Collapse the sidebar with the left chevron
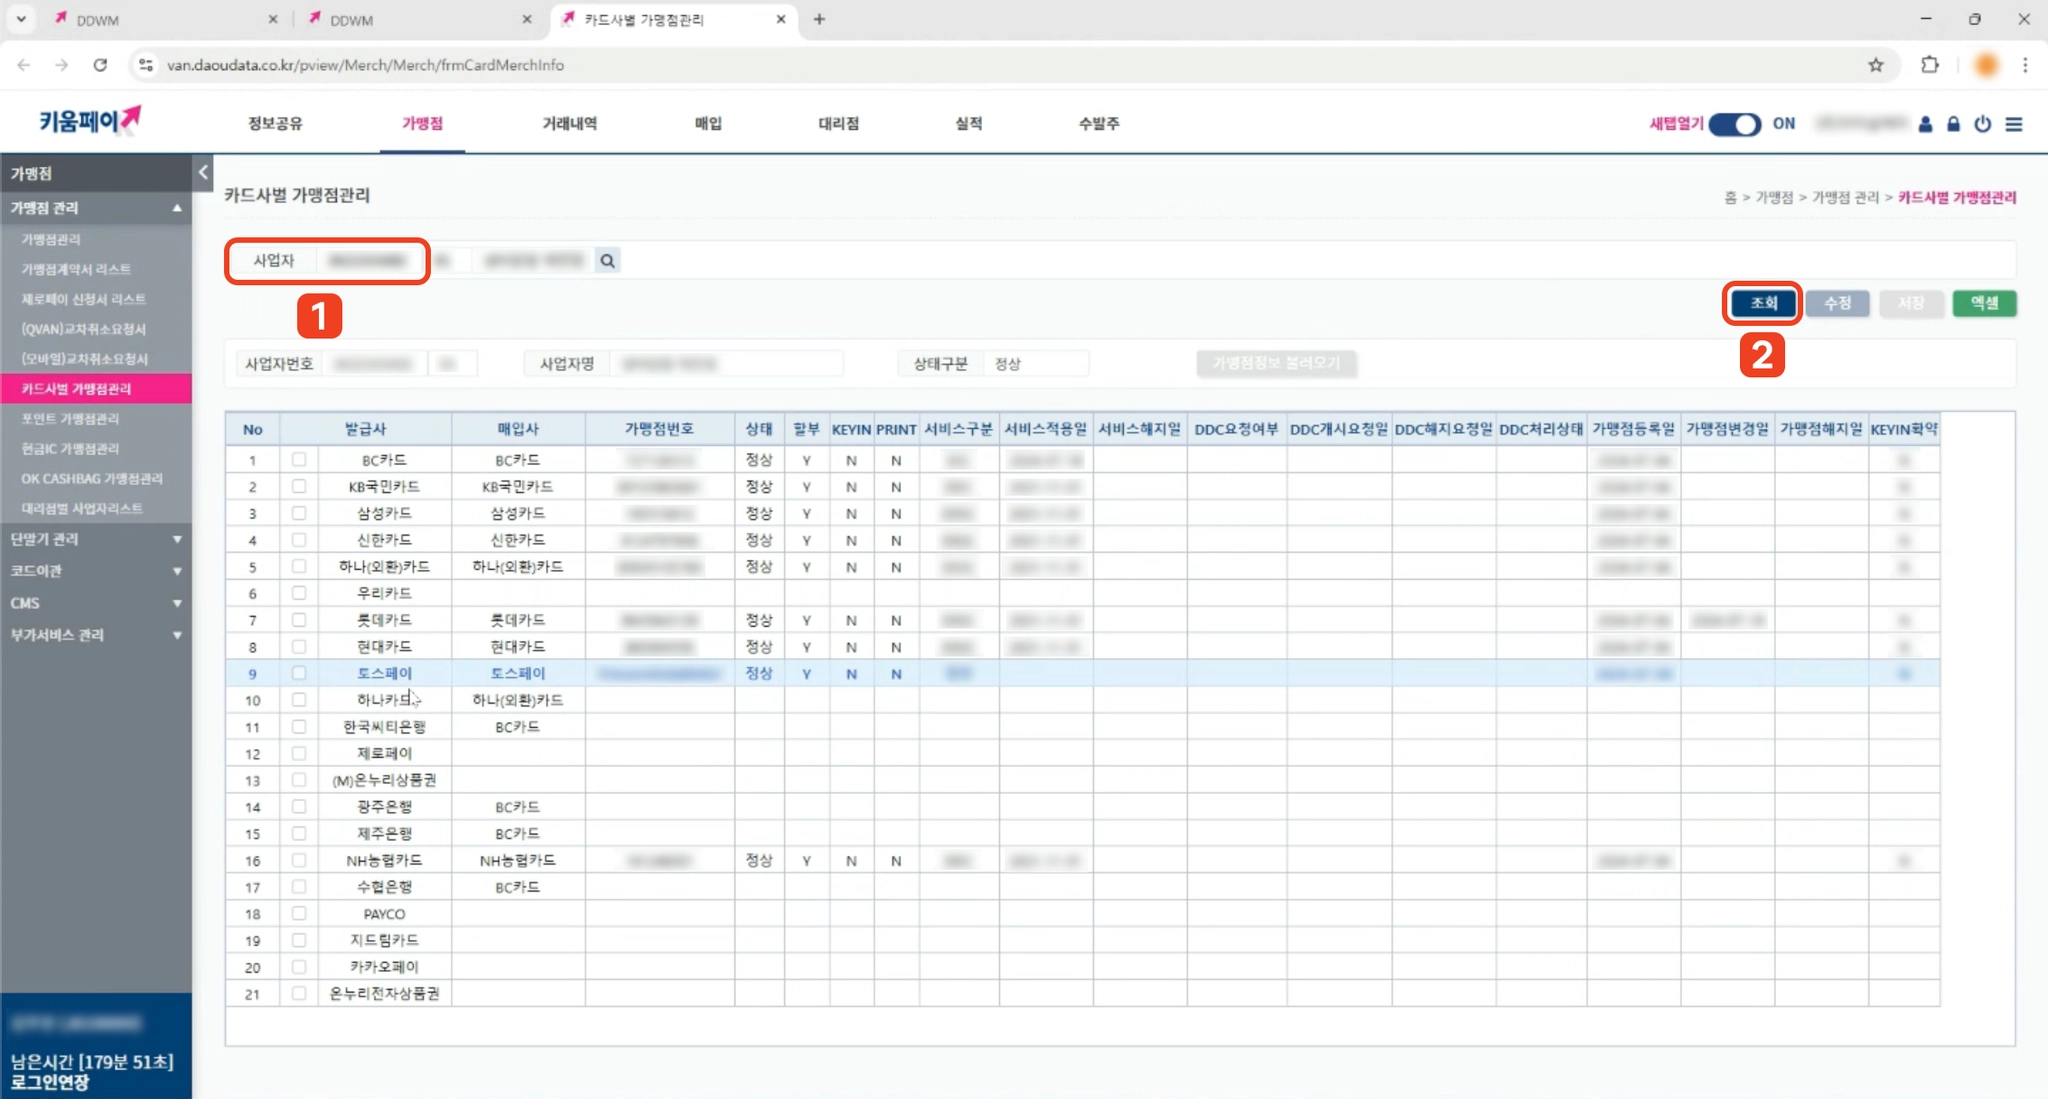 tap(203, 172)
